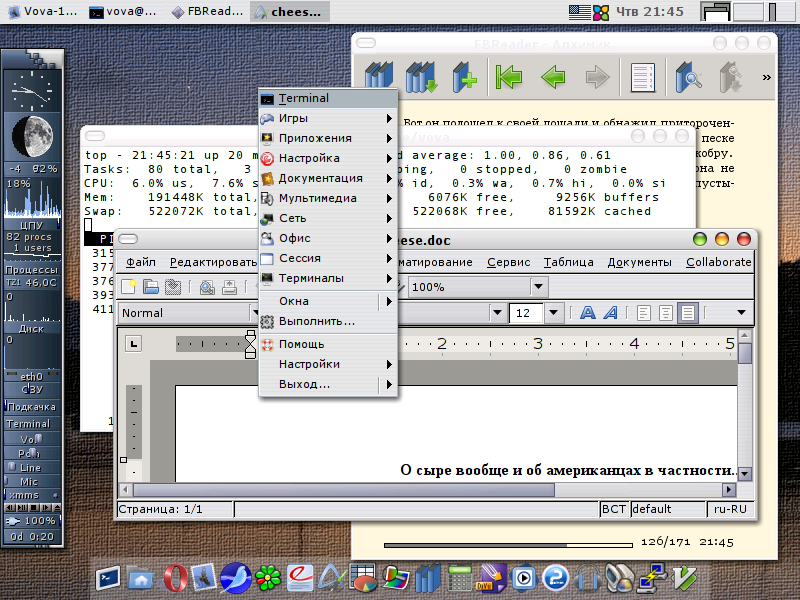Click the add book to library icon
The width and height of the screenshot is (800, 600).
pos(465,77)
